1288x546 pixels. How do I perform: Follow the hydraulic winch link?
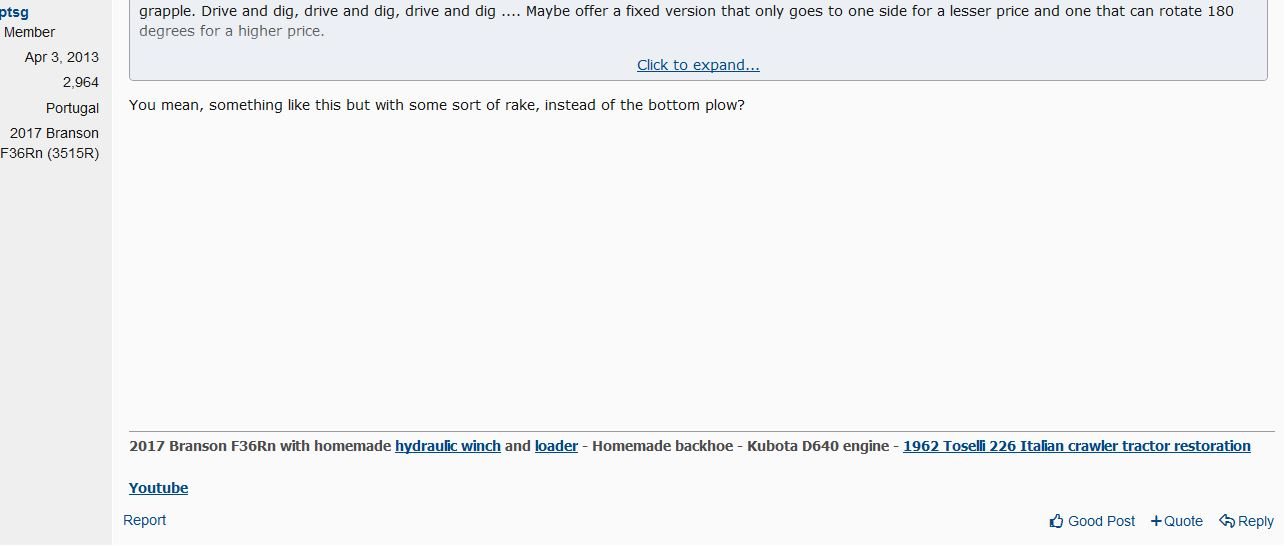pos(447,446)
